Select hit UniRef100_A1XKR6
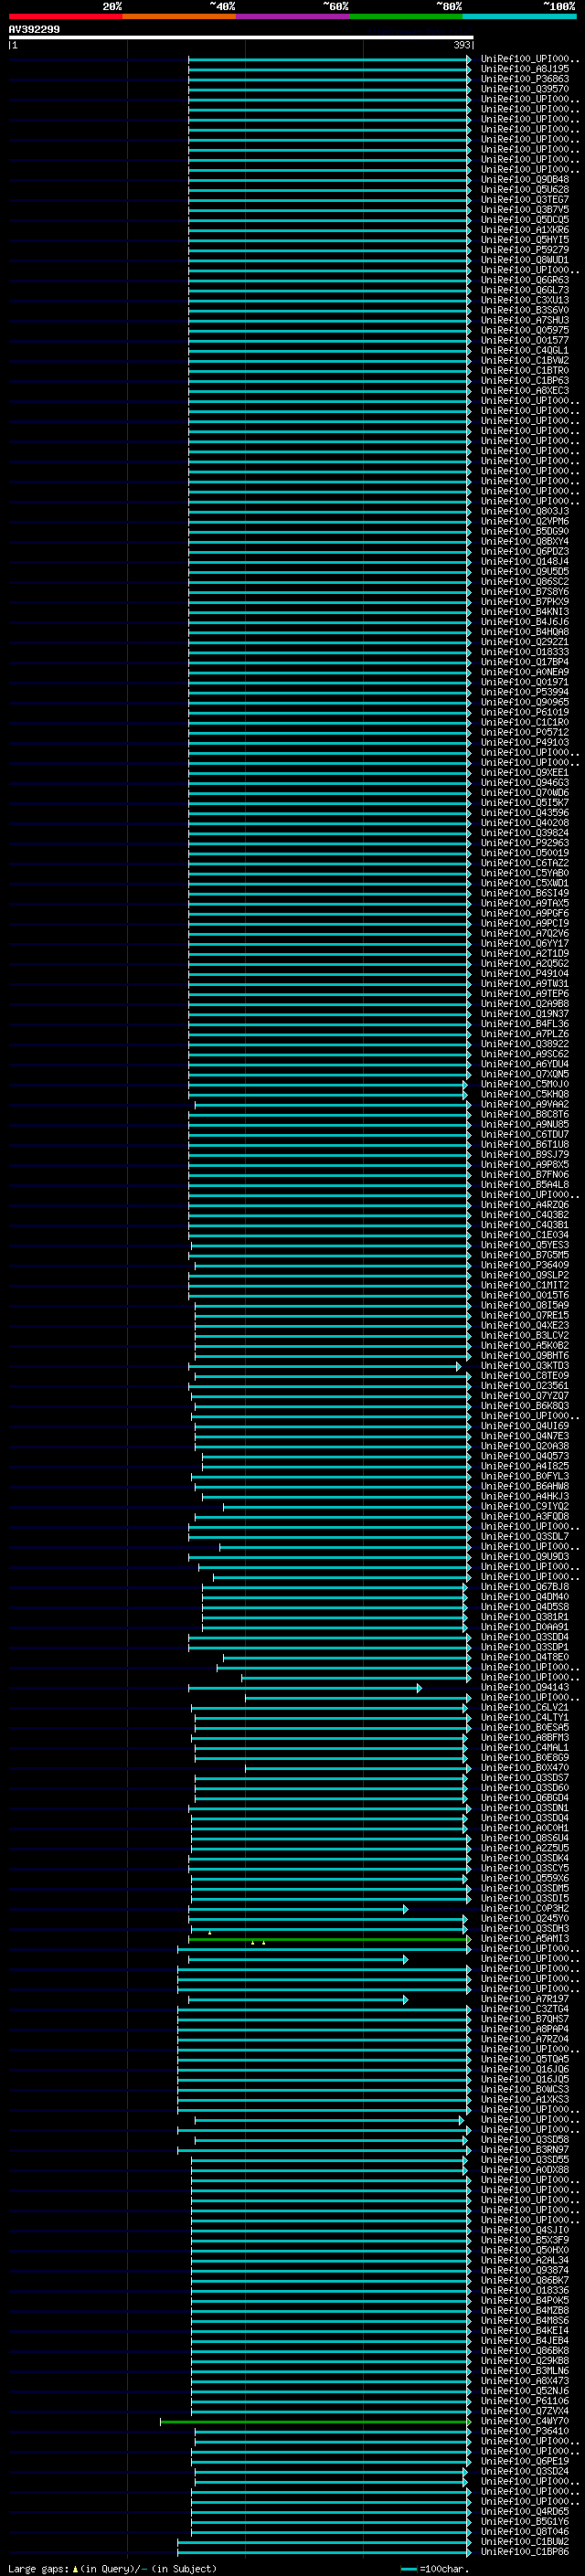This screenshot has height=2576, width=585. [524, 230]
